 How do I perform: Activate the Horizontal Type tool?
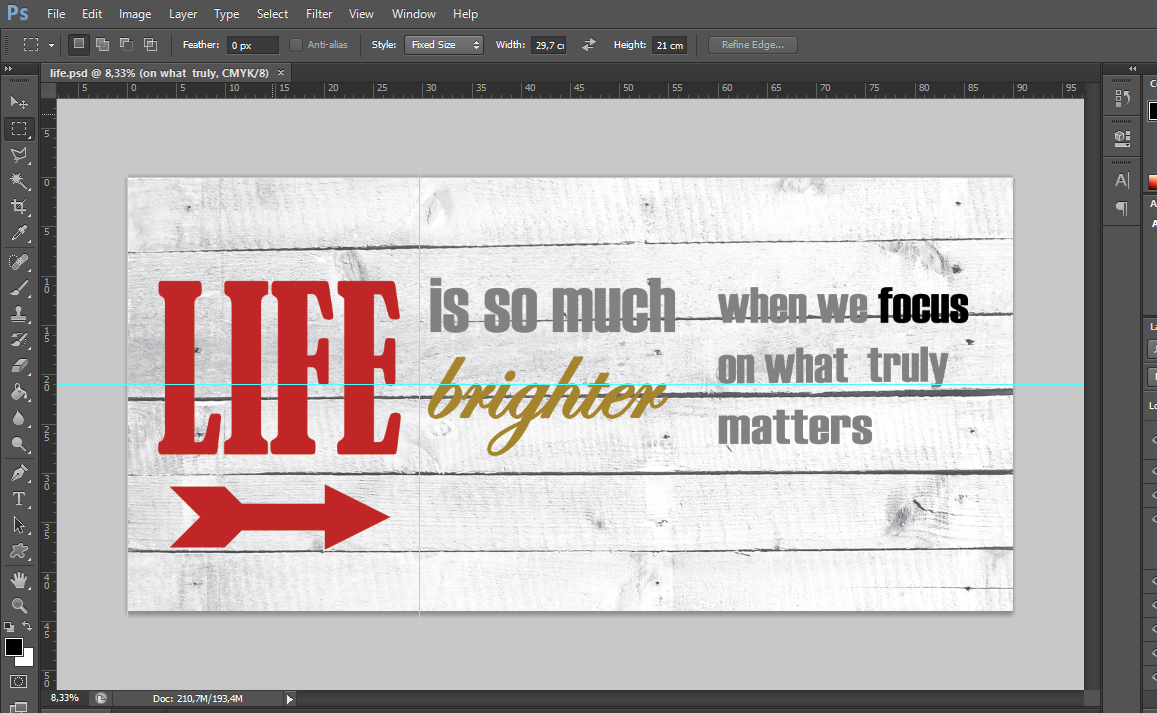pos(19,499)
